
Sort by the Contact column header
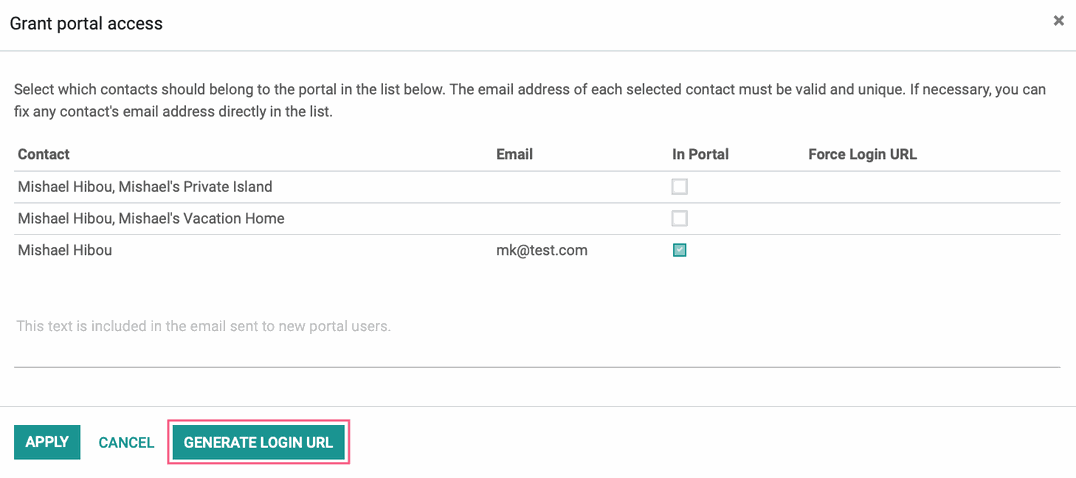coord(44,154)
